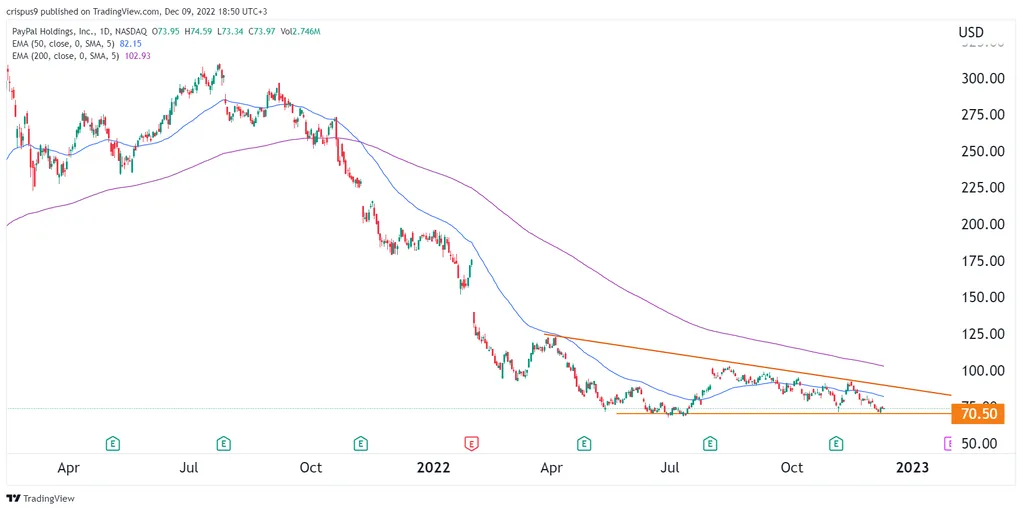Open the earnings marker just after Oct 2022
This screenshot has width=1023, height=511.
point(837,442)
